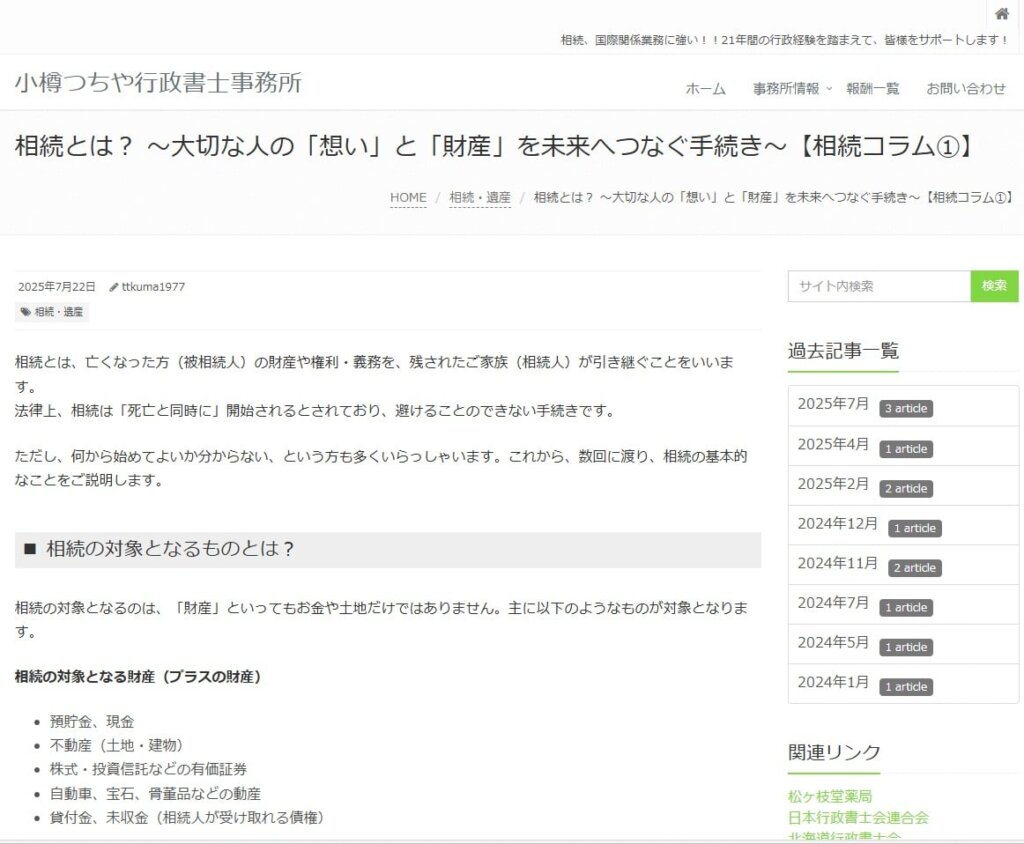View the 2024年12月 archive
The image size is (1024, 844).
coord(838,524)
